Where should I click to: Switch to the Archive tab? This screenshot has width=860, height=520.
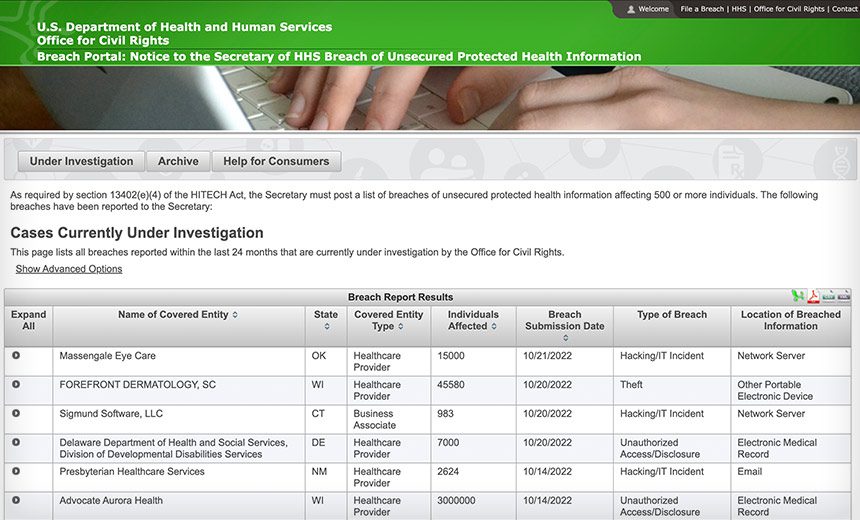[178, 161]
